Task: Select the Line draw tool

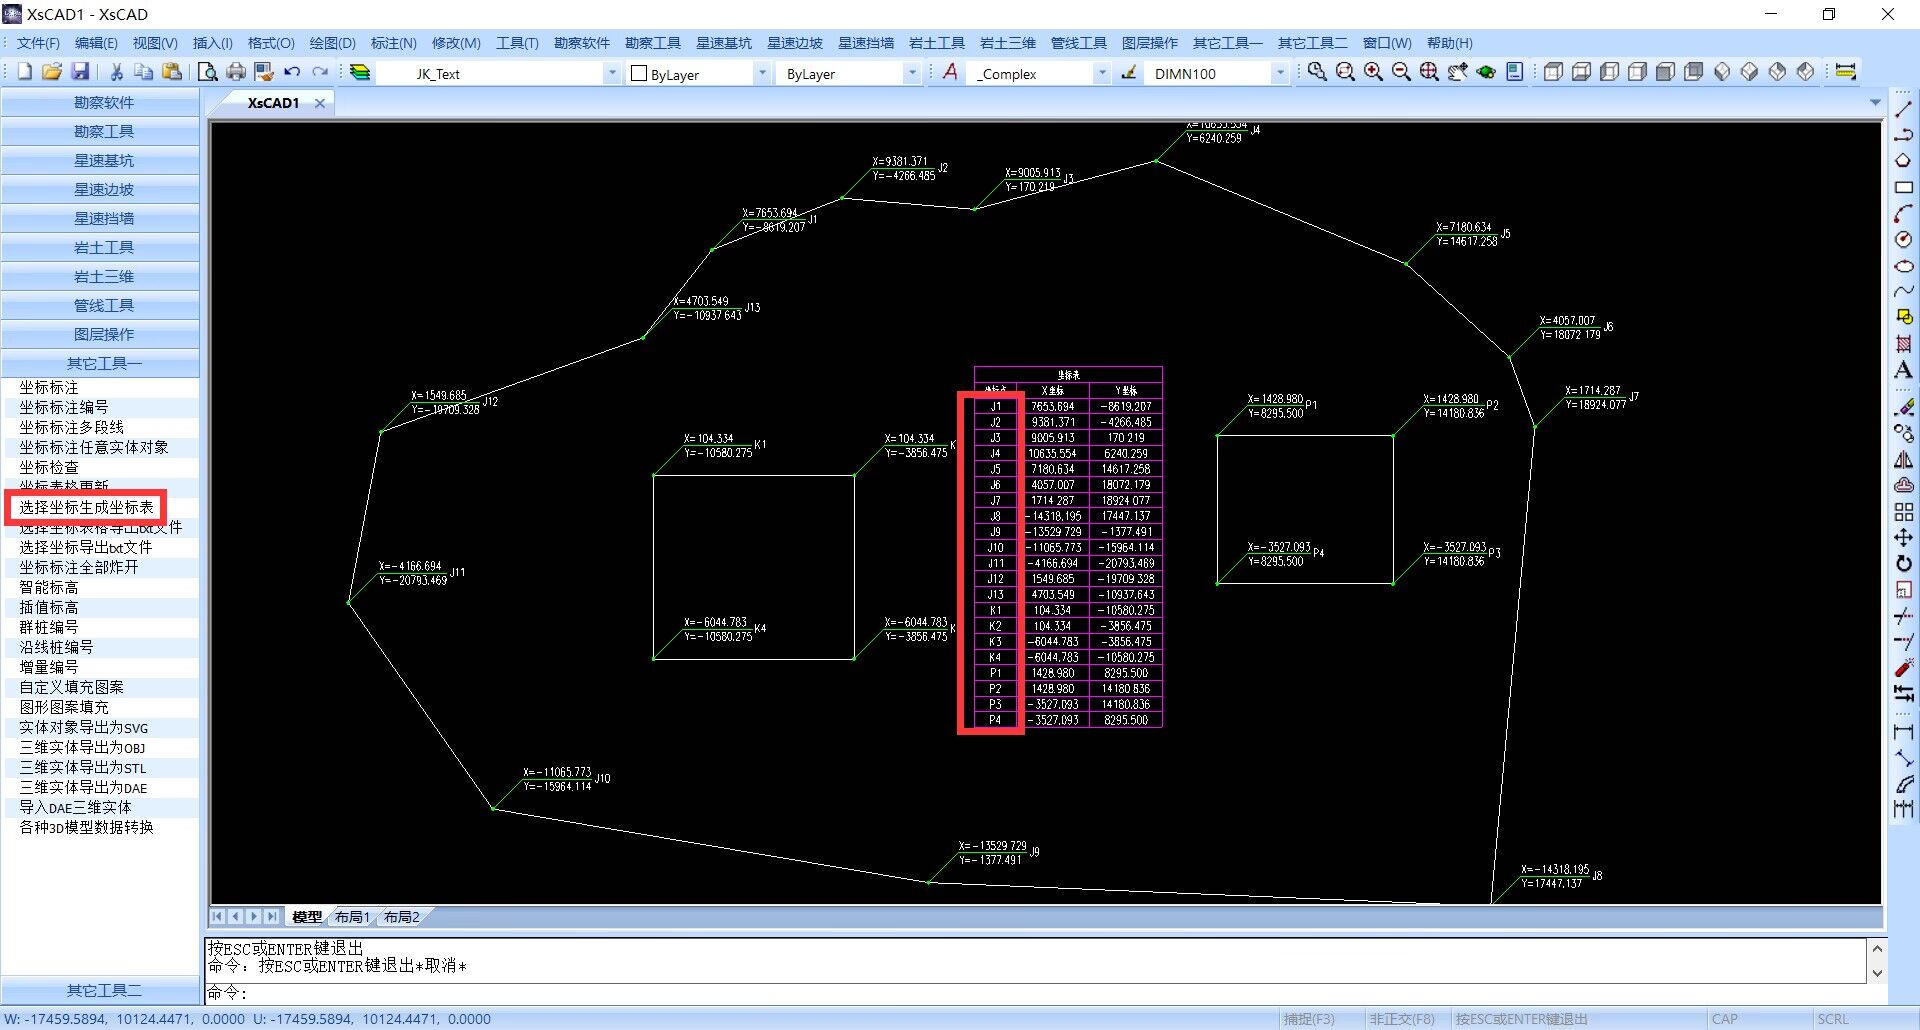Action: 1903,109
